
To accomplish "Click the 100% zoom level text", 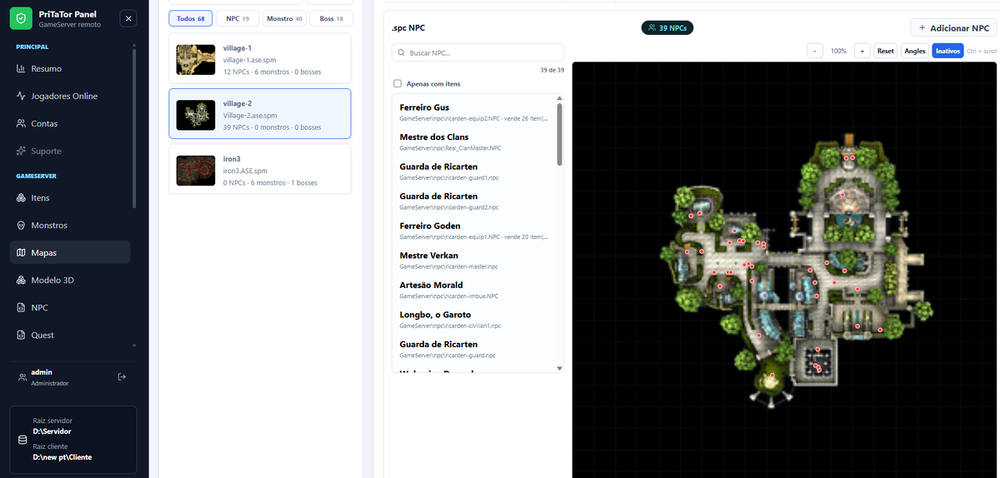I will pos(838,51).
